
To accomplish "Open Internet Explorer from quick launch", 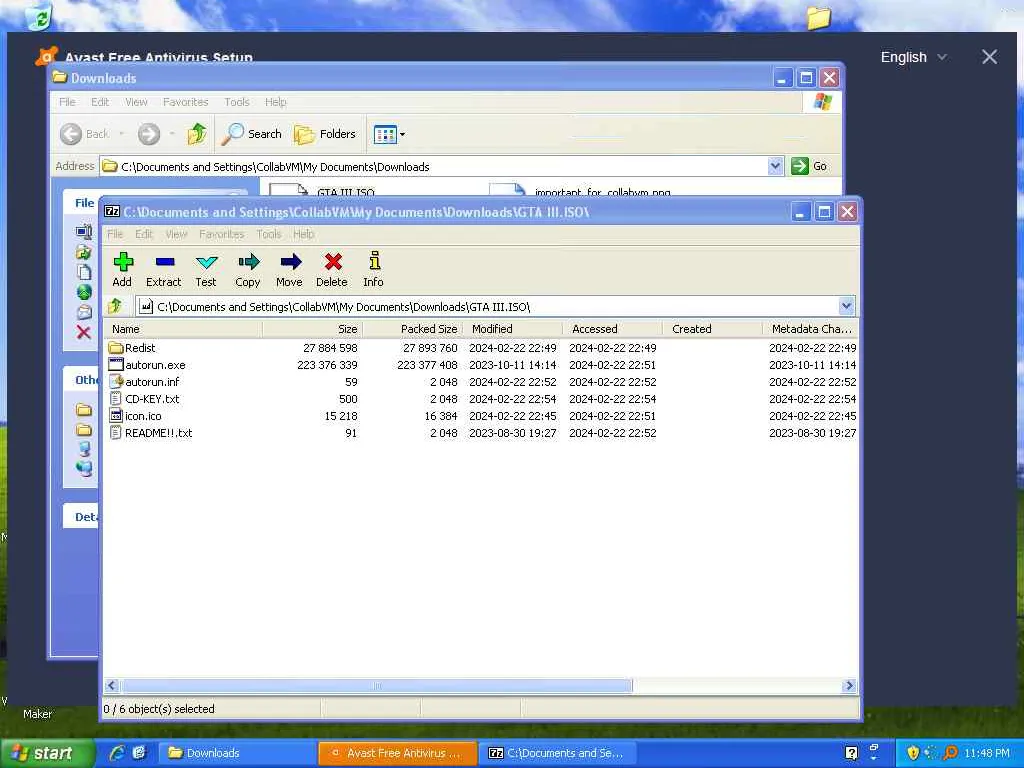I will coord(117,753).
